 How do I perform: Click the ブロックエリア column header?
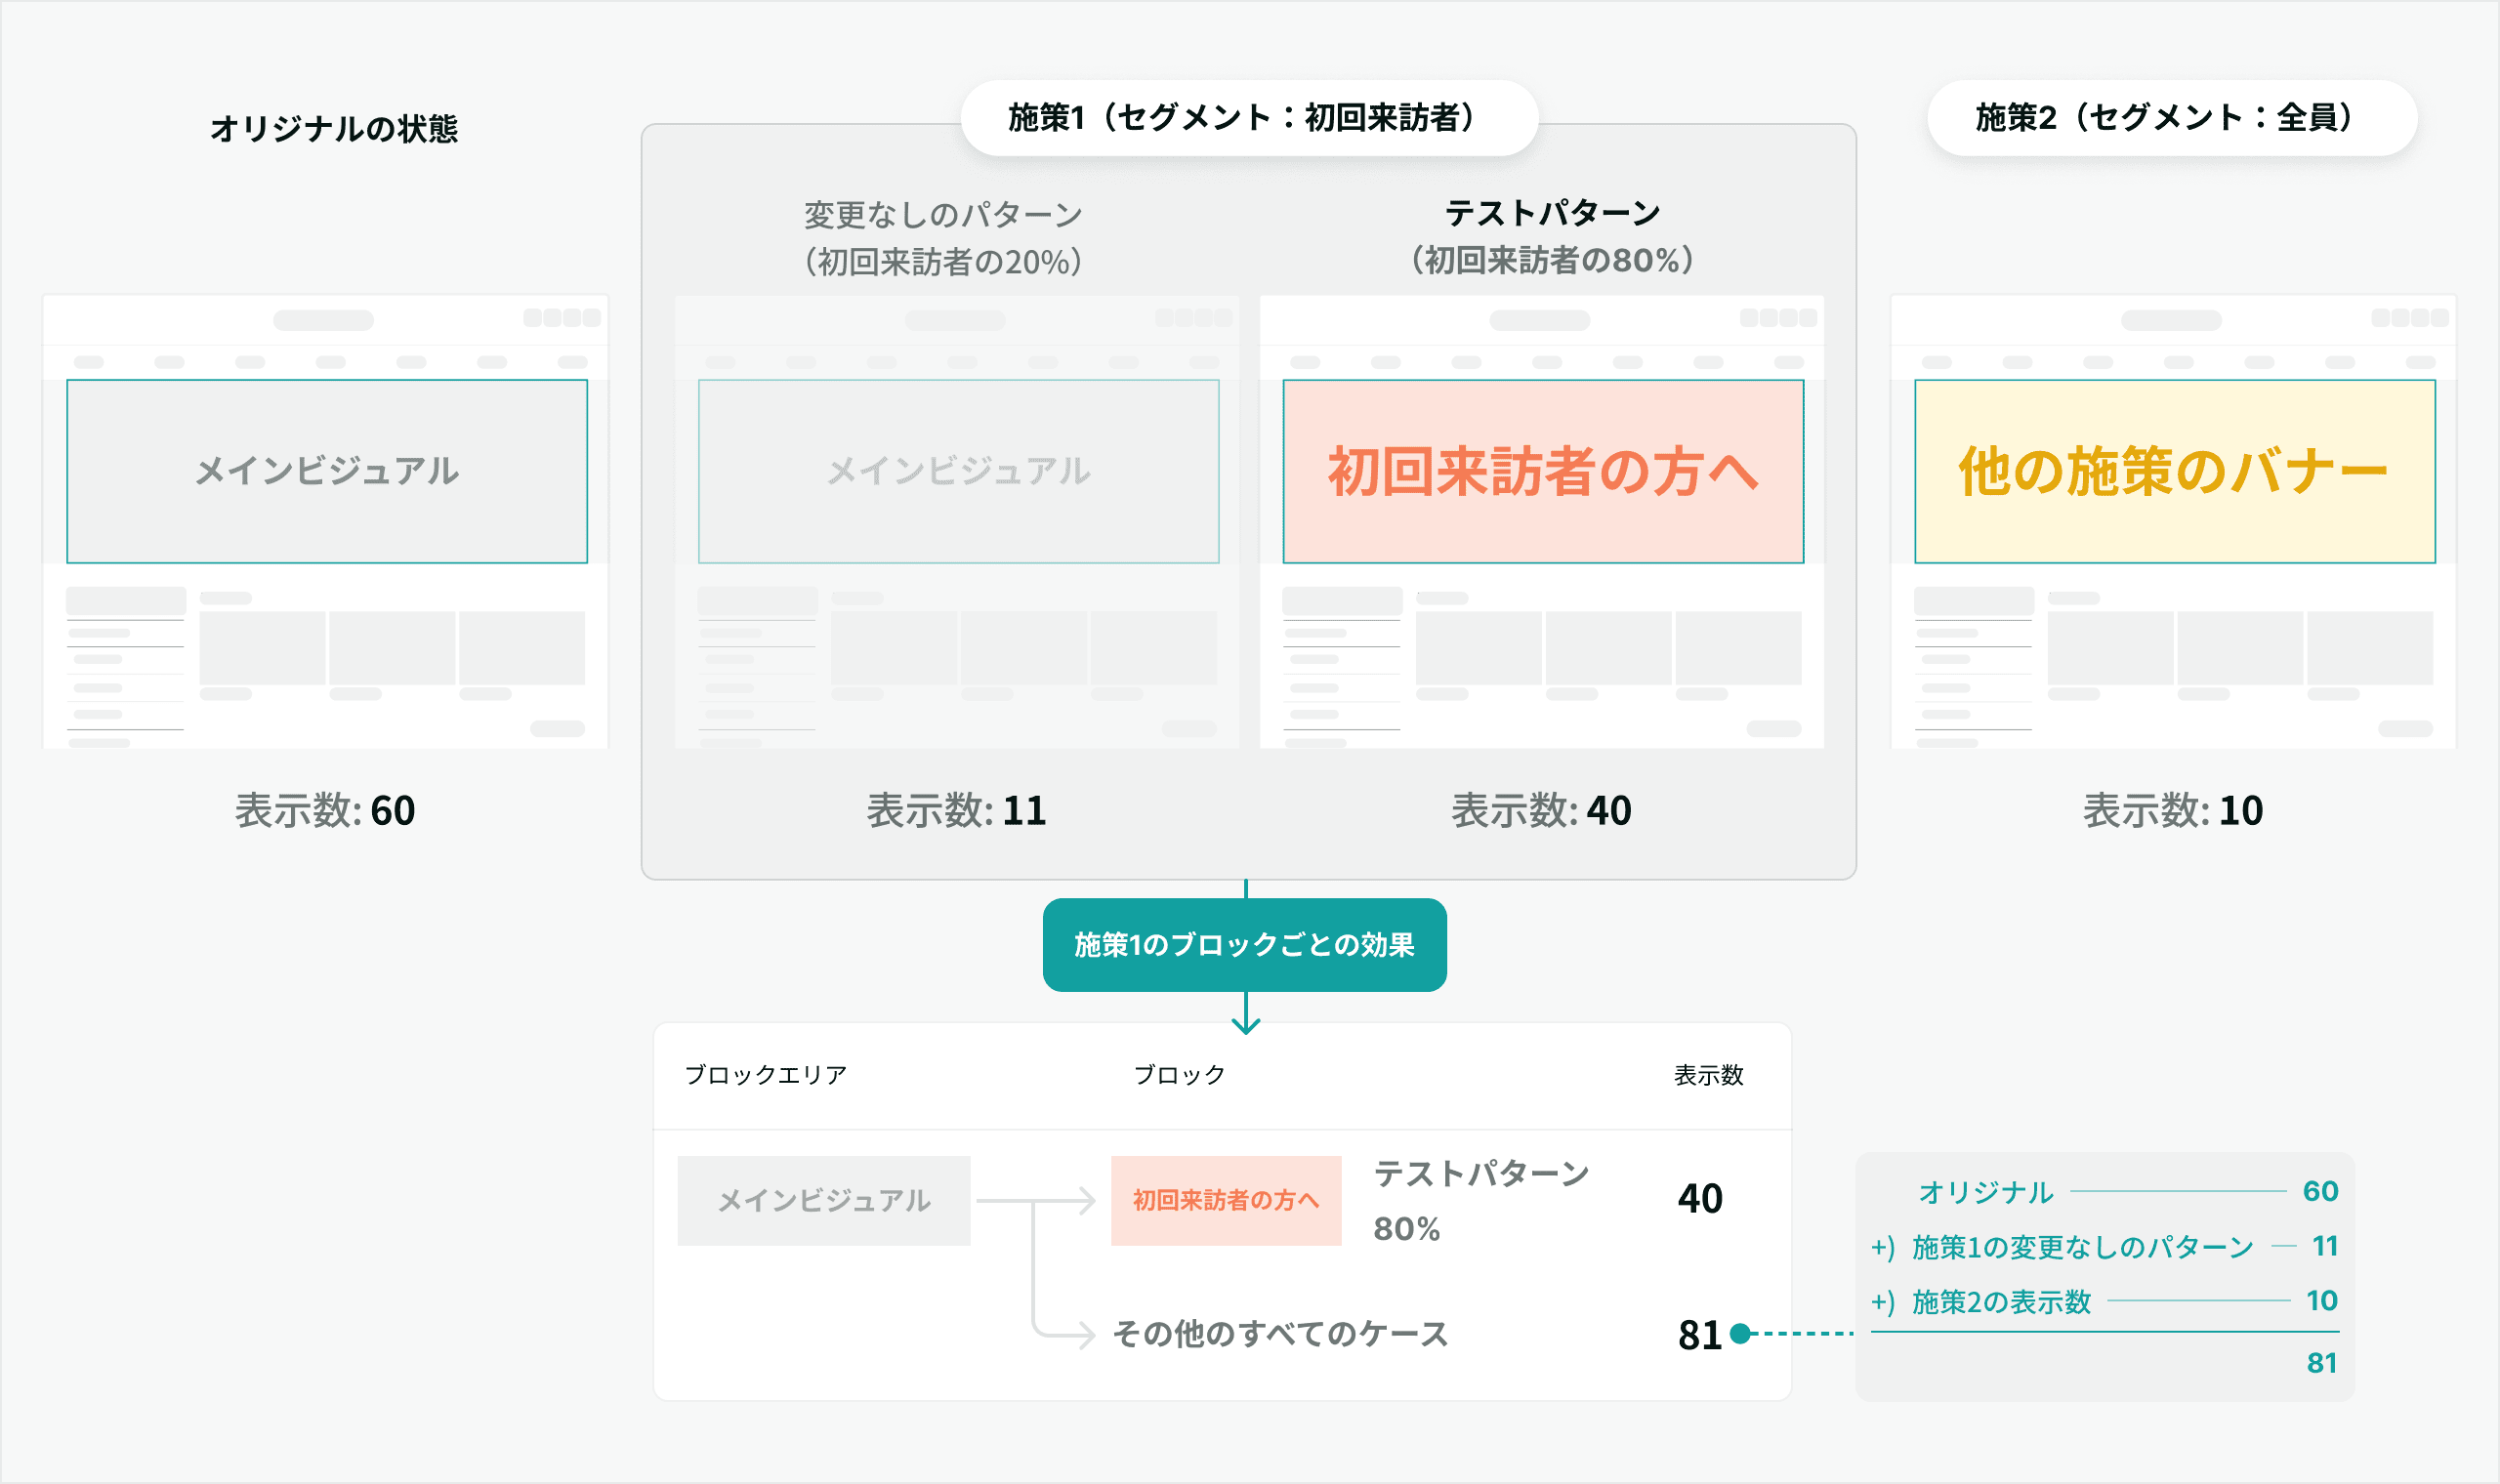765,1075
